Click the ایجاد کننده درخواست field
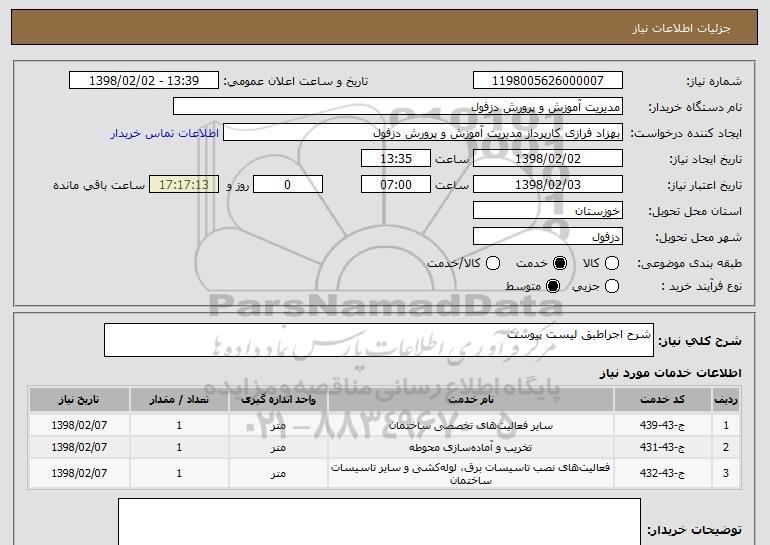This screenshot has height=545, width=770. pyautogui.click(x=423, y=133)
